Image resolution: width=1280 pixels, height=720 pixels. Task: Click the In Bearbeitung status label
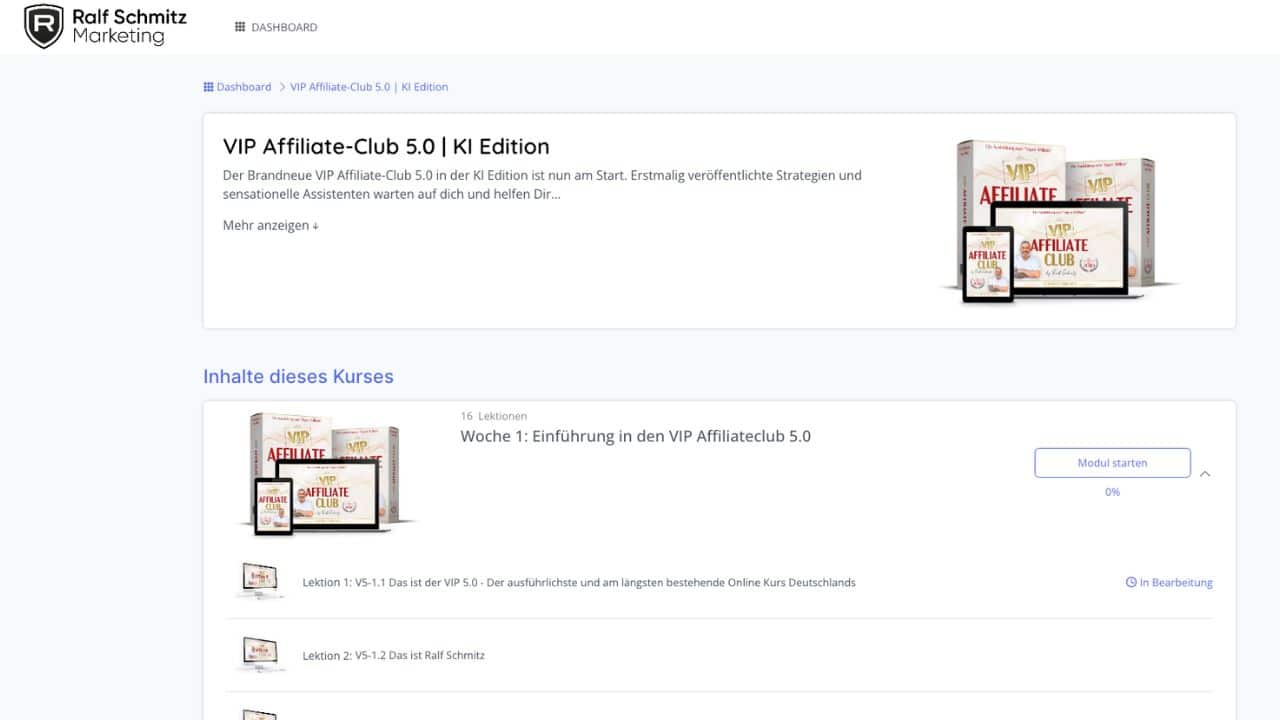[x=1176, y=582]
